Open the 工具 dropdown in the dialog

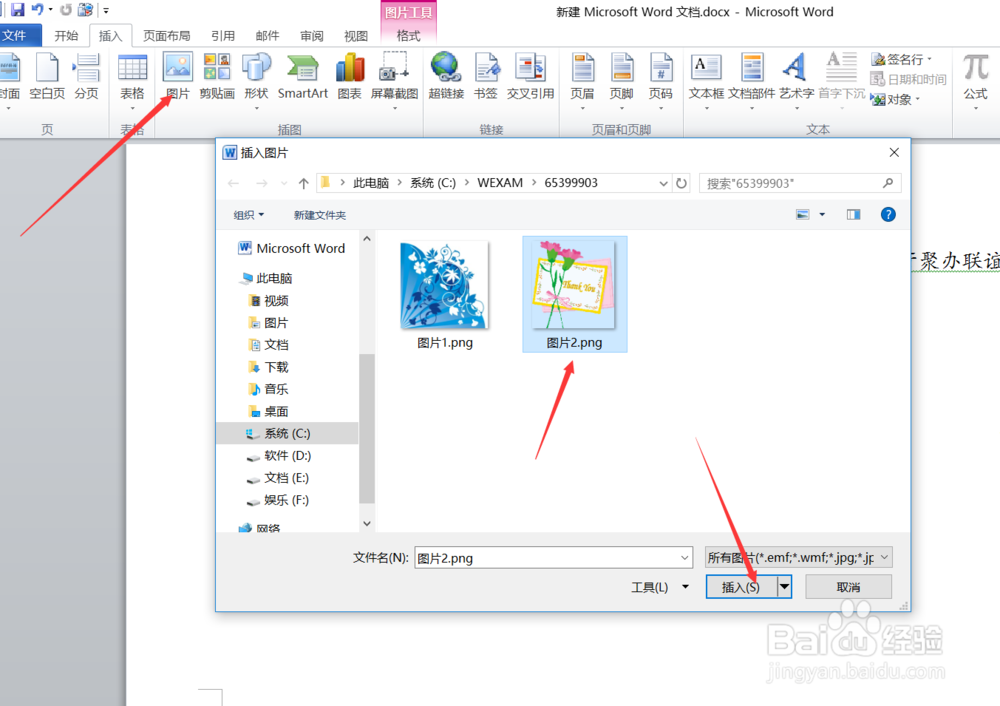click(658, 586)
